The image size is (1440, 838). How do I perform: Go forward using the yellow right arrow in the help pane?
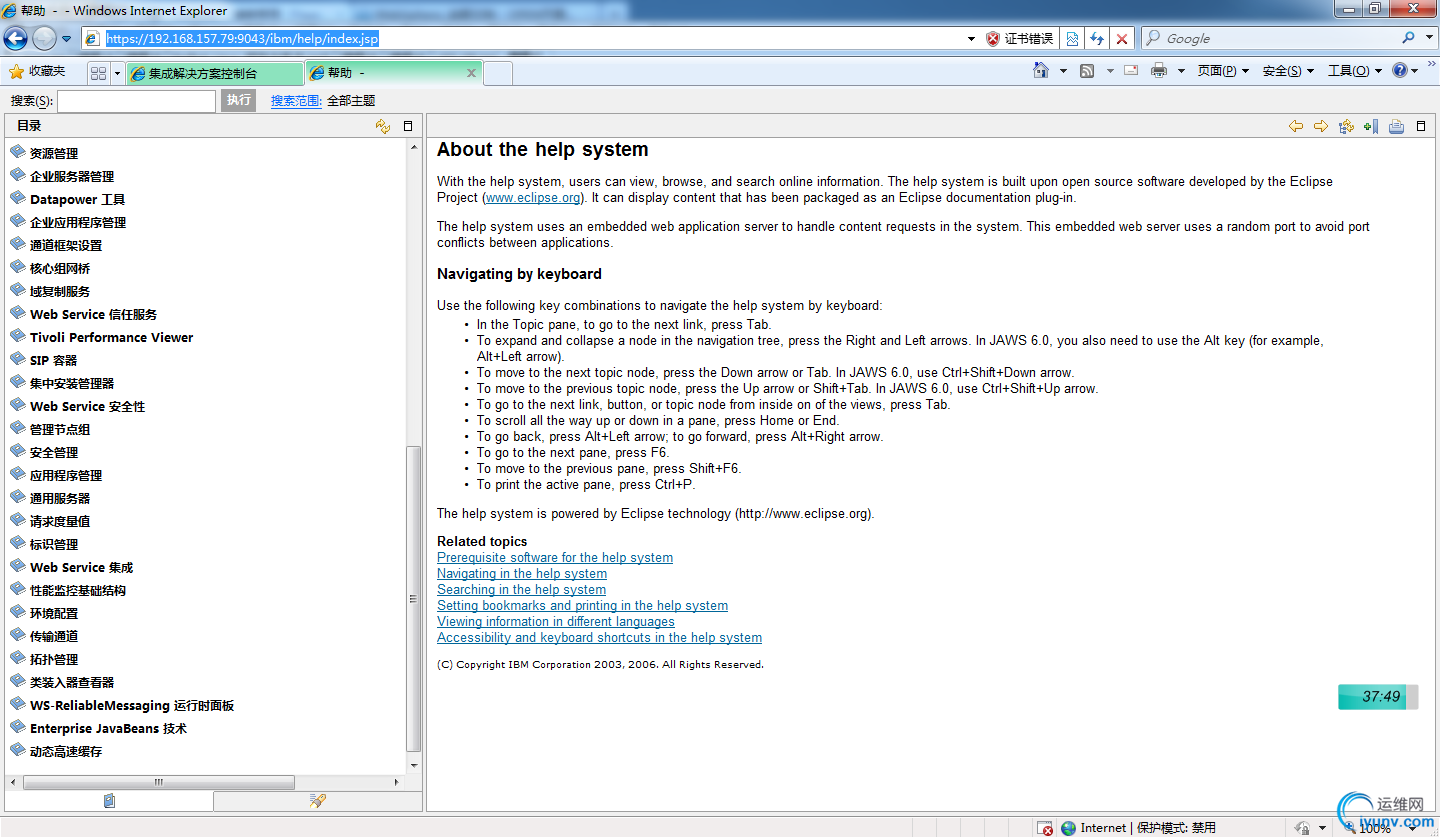pyautogui.click(x=1321, y=126)
